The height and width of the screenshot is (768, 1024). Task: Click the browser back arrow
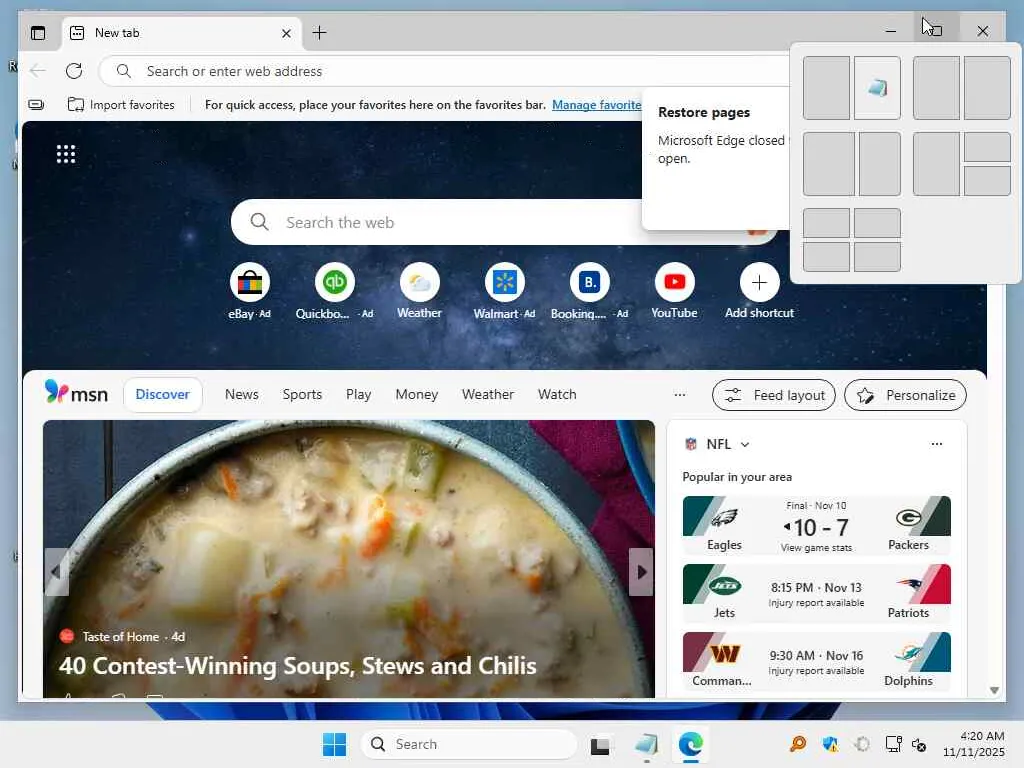pos(38,71)
